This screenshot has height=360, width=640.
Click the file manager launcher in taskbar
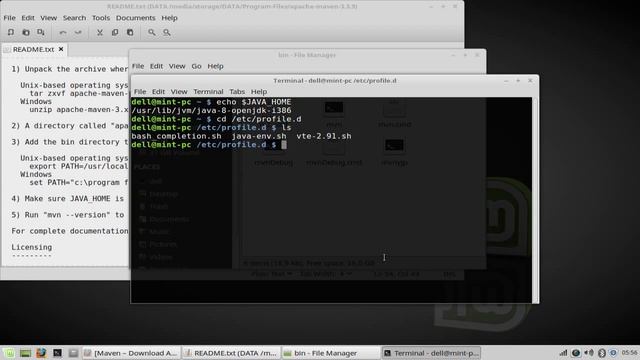(73, 353)
